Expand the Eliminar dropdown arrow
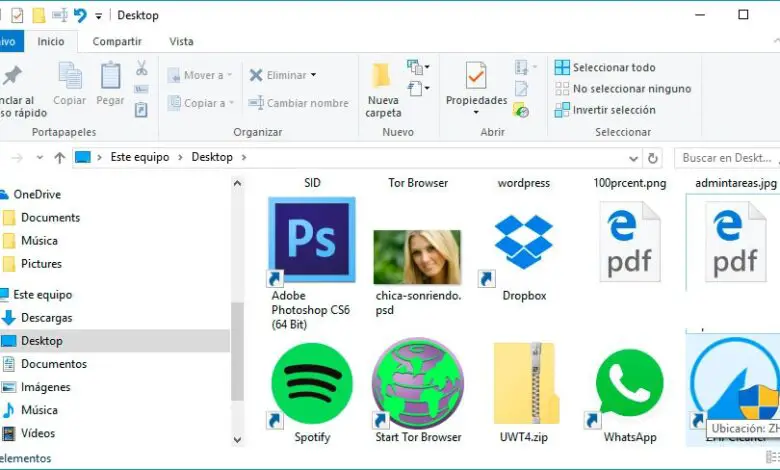 [313, 75]
